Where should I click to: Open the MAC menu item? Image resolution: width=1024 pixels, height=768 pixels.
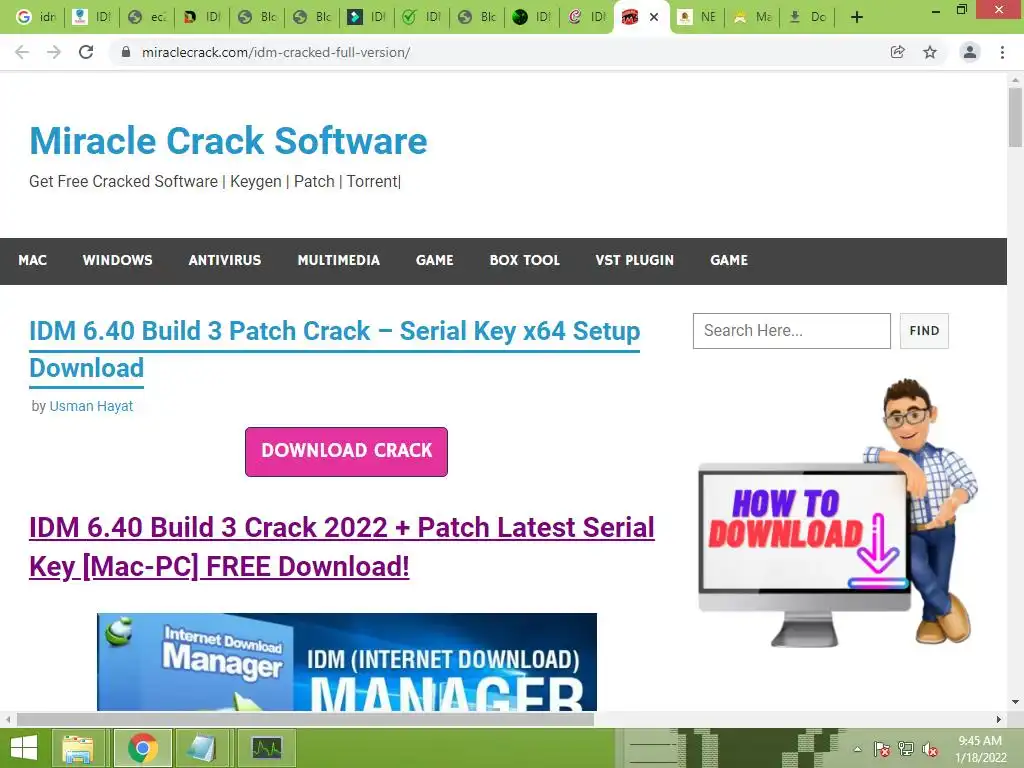(x=33, y=261)
